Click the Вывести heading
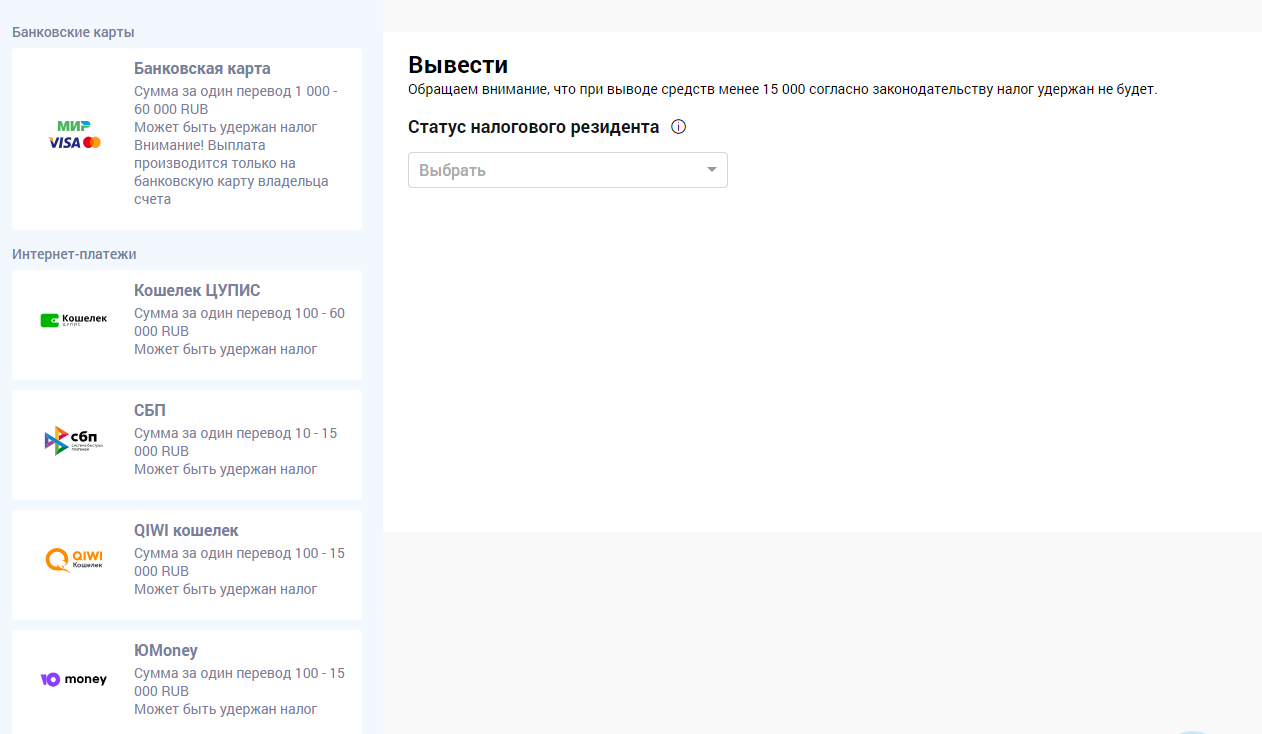 point(458,65)
